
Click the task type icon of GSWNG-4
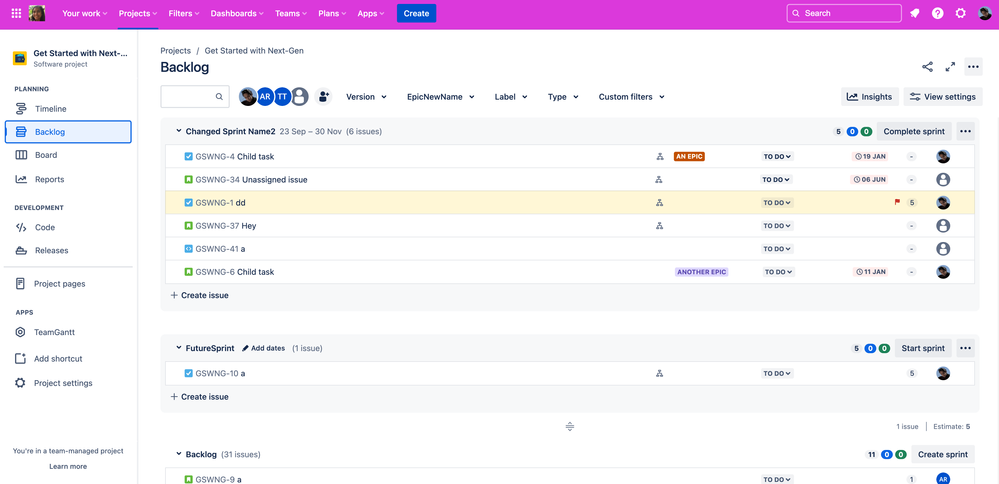(189, 157)
